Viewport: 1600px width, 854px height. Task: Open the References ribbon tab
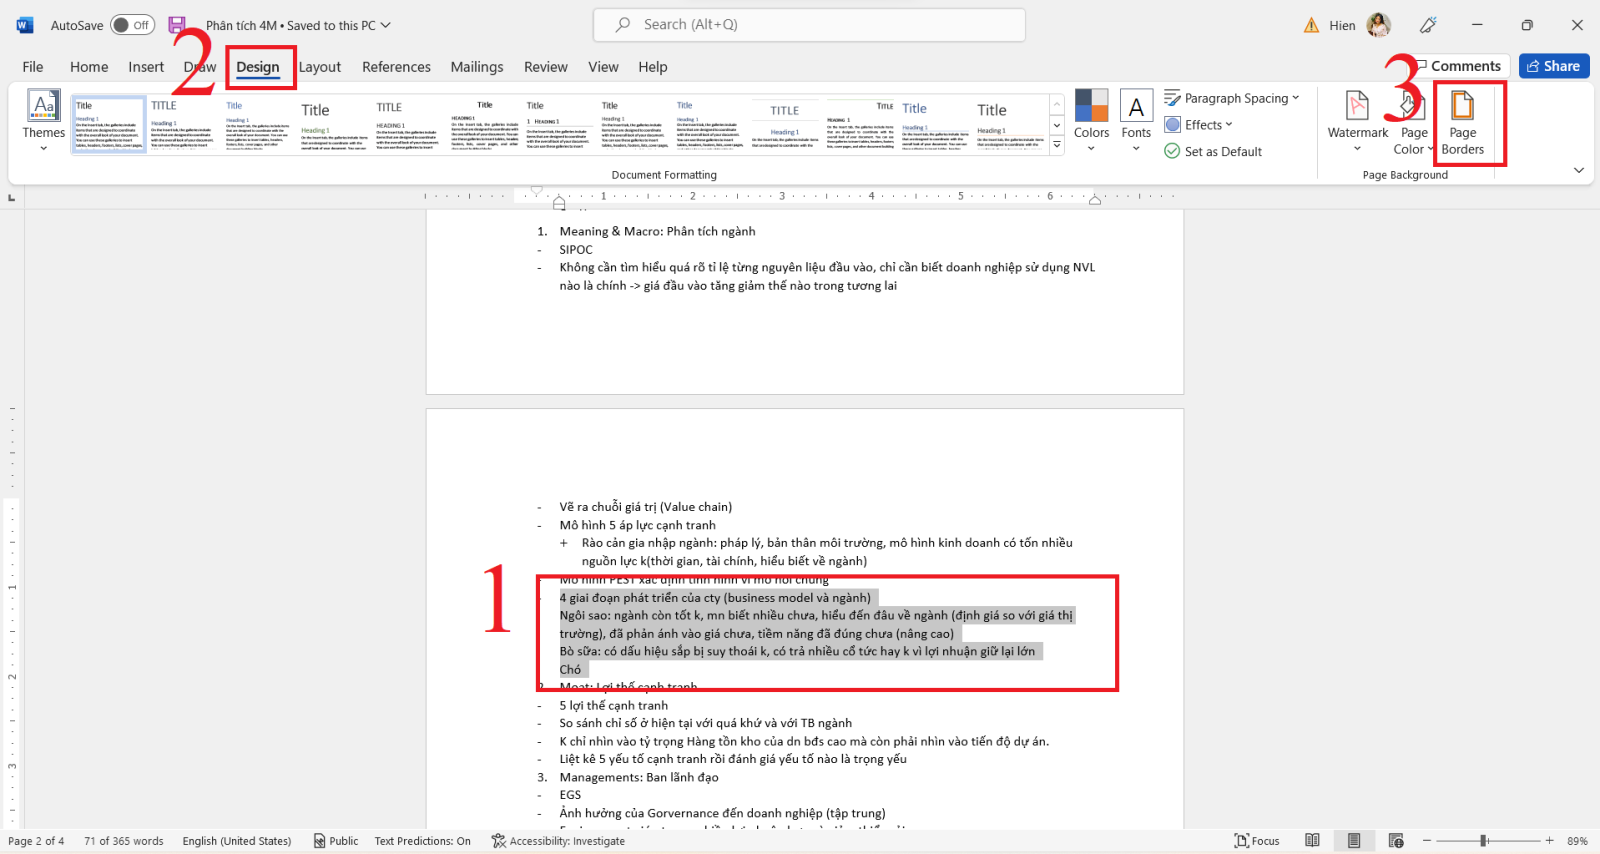click(396, 67)
